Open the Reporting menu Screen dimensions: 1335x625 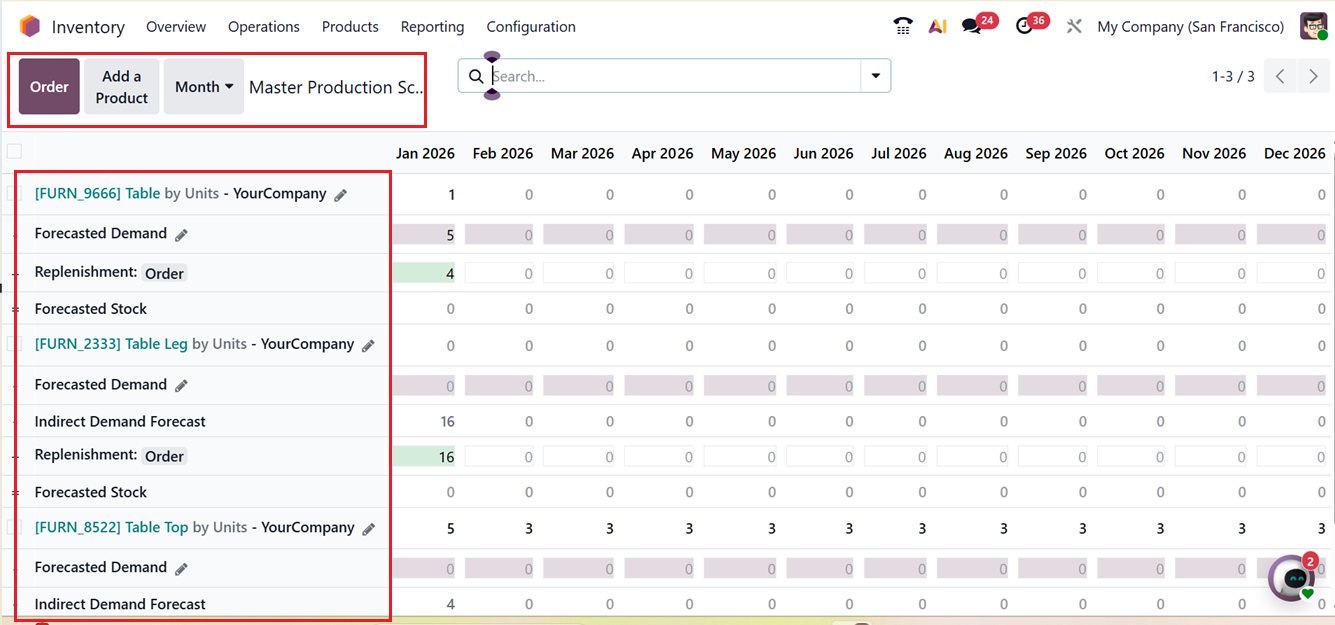tap(432, 26)
